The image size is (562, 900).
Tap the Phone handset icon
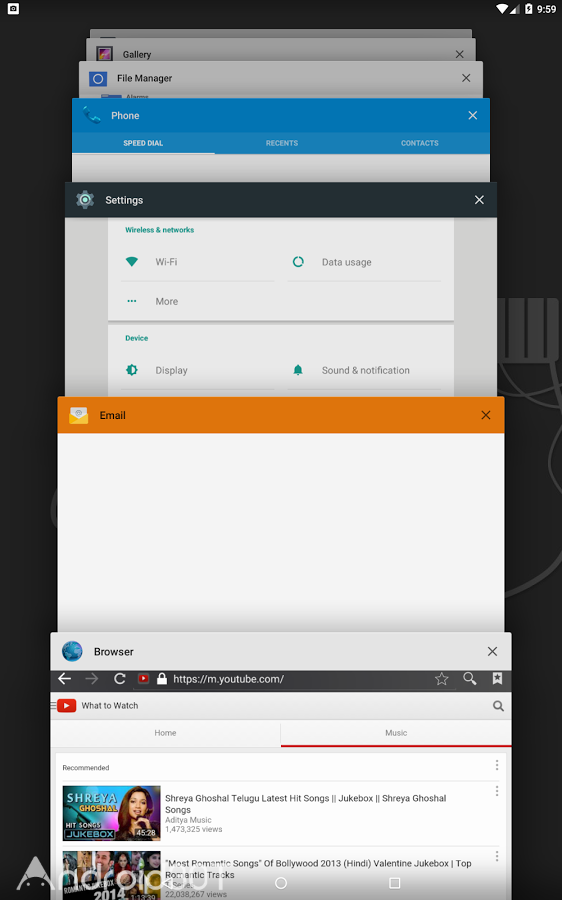tap(92, 115)
